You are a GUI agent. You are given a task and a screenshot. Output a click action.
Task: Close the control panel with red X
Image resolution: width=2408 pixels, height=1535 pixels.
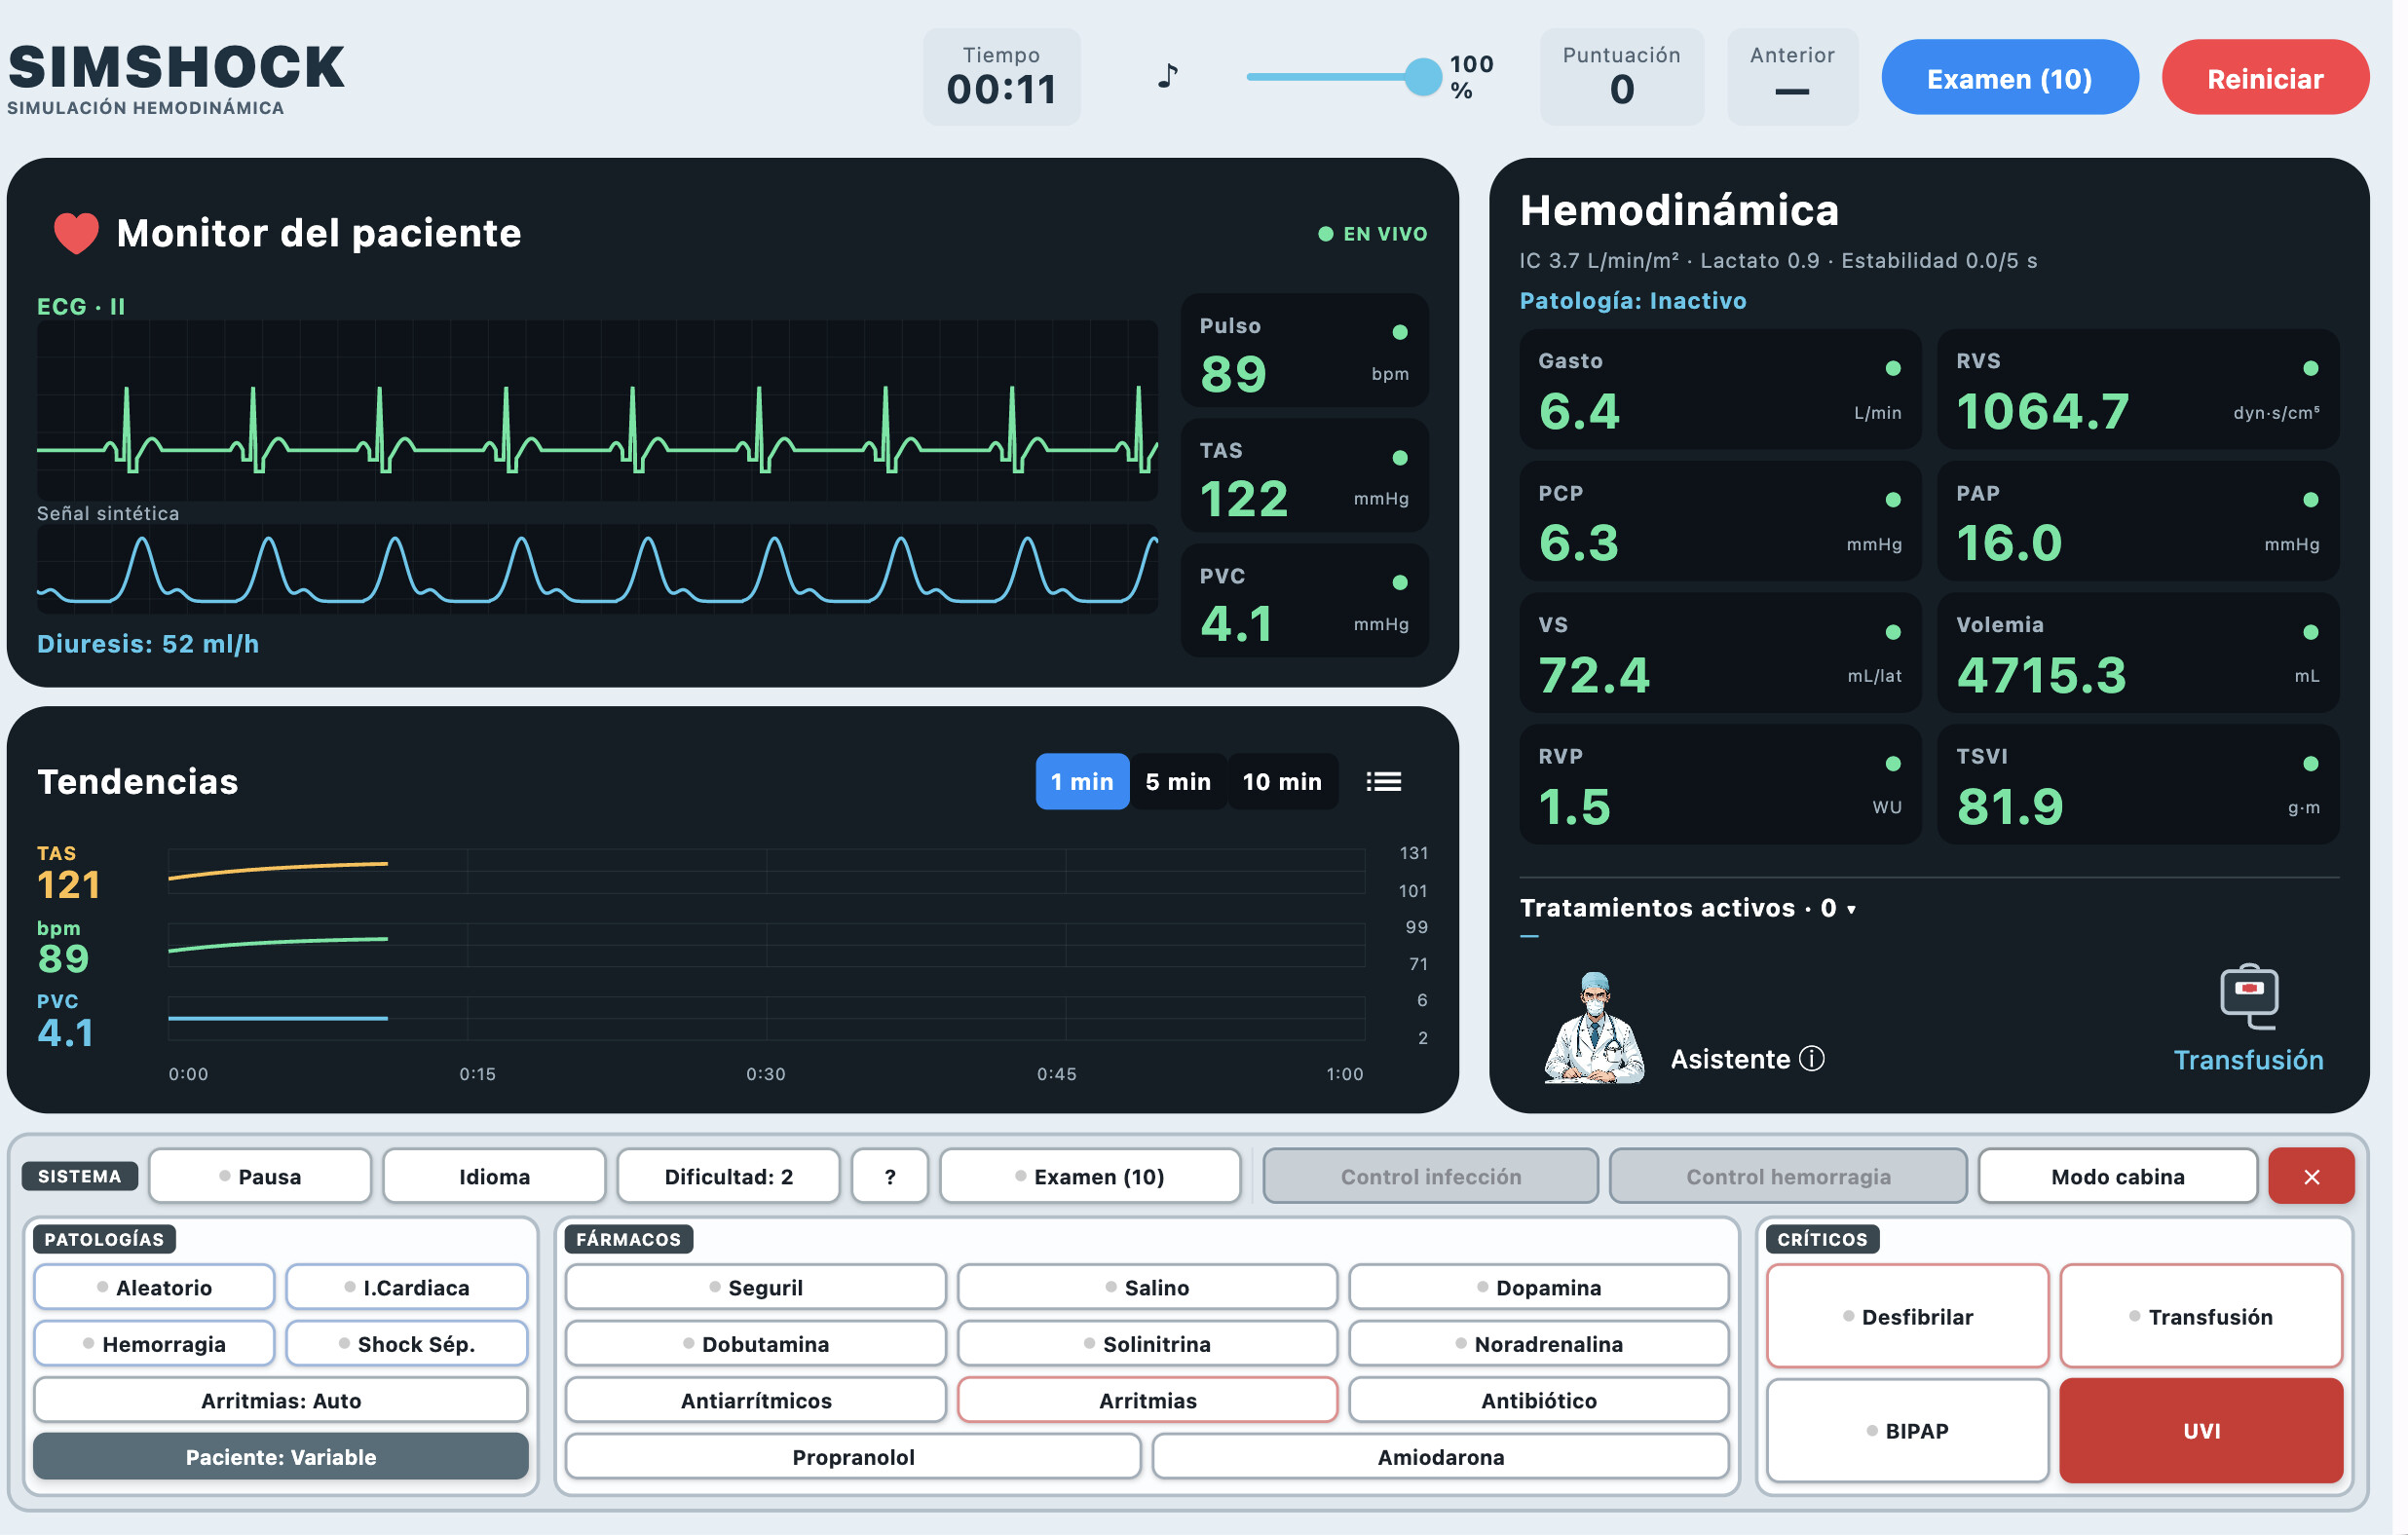pos(2311,1176)
